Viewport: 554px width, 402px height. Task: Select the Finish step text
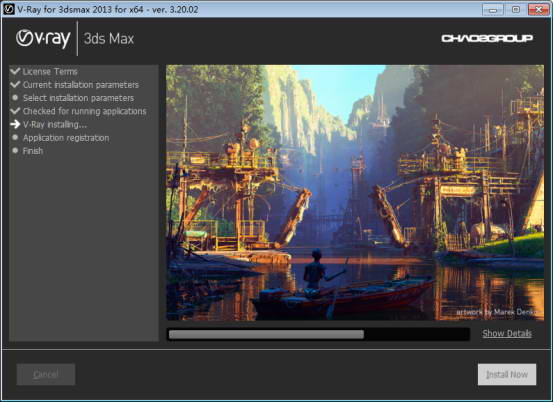click(33, 151)
